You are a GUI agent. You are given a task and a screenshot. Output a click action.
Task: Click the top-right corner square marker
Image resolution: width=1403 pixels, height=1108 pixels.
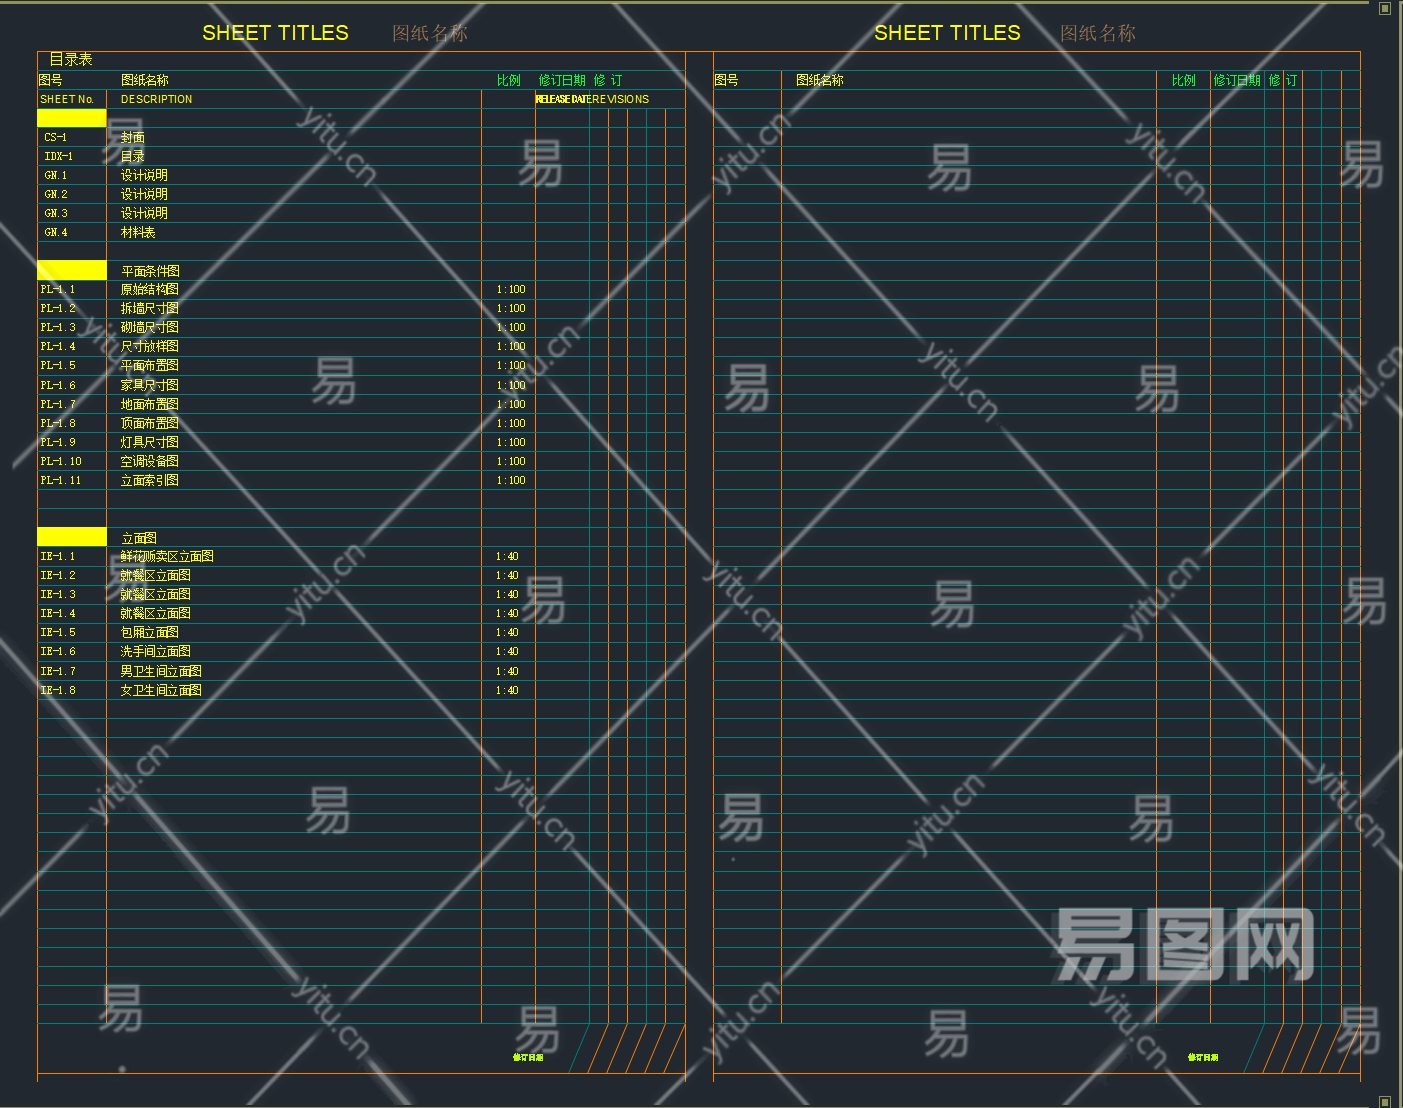1385,8
